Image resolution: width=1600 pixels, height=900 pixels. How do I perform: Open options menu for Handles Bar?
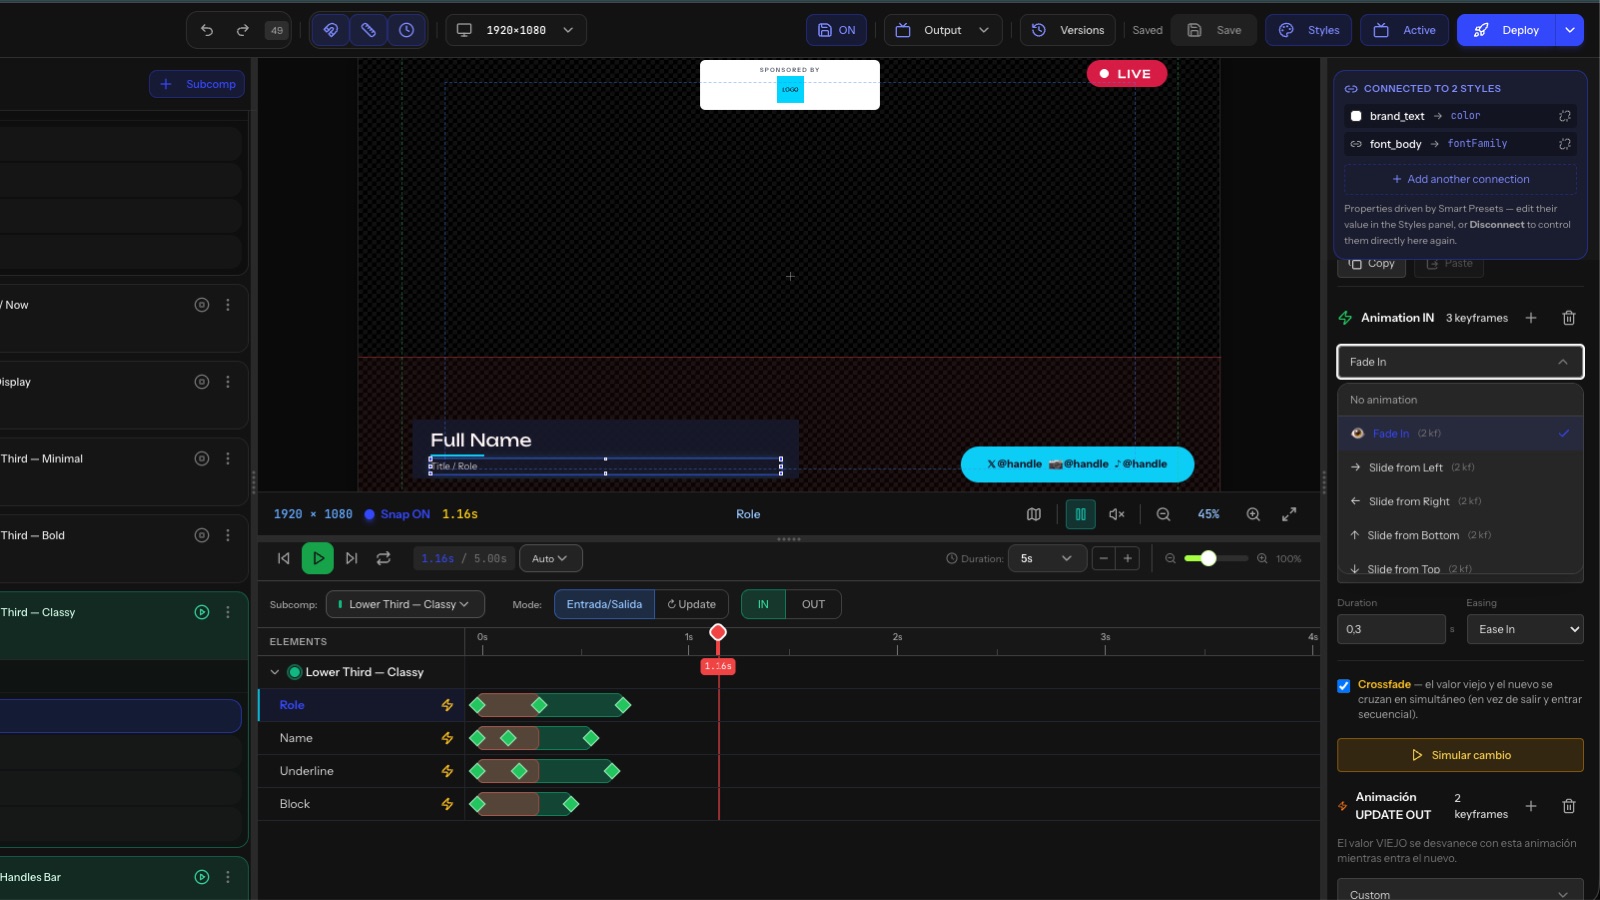point(228,877)
